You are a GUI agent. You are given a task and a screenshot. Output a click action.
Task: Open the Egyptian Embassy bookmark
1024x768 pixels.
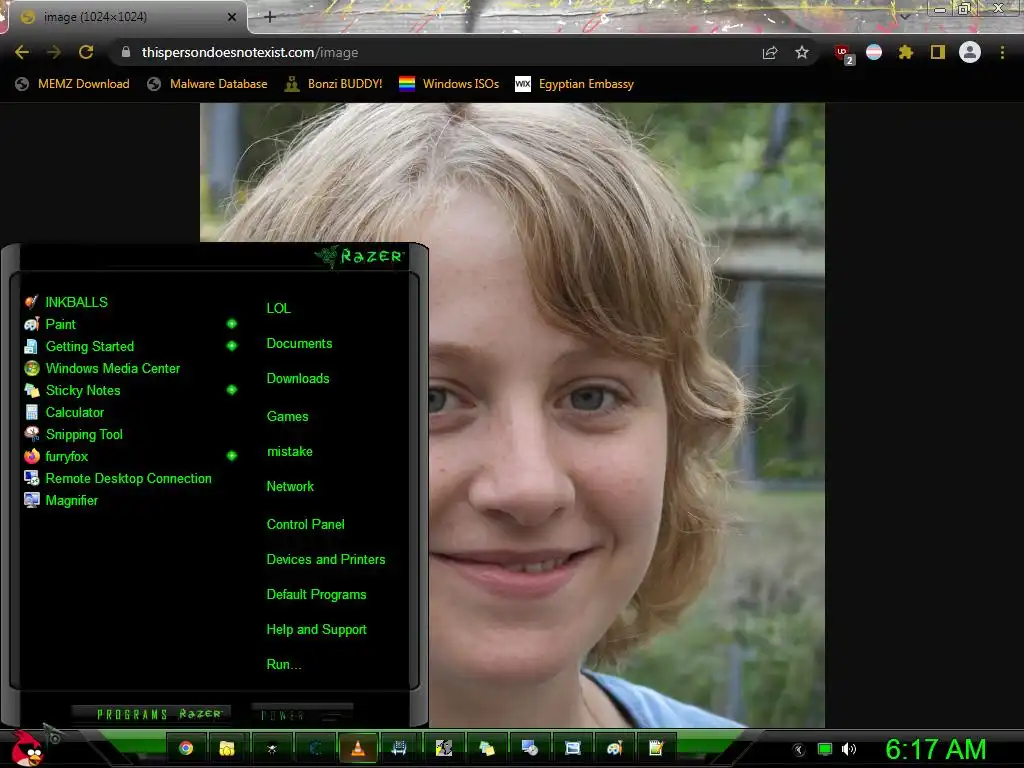574,84
